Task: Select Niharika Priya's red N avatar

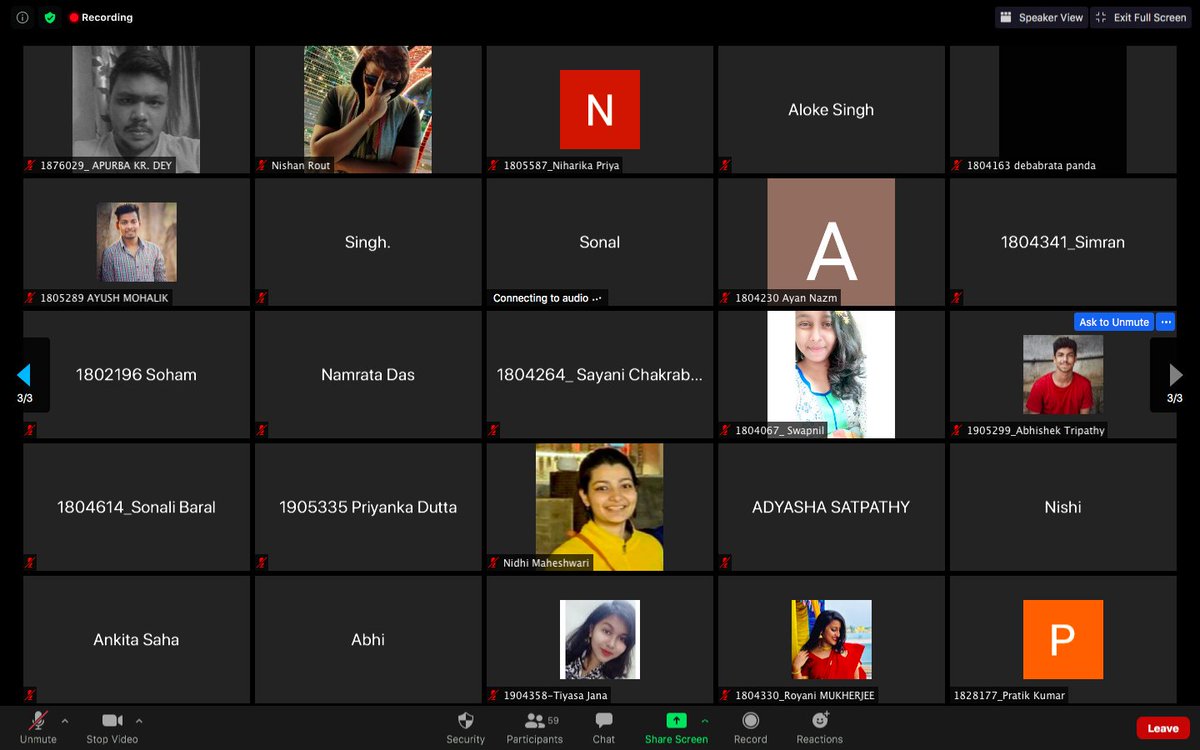Action: (x=600, y=110)
